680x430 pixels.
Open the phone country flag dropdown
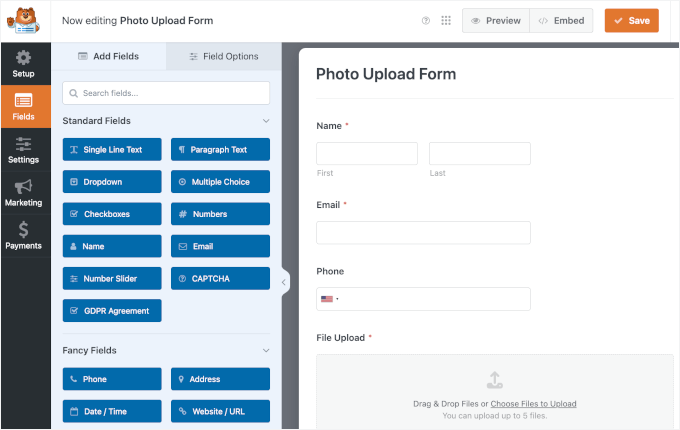tap(329, 299)
